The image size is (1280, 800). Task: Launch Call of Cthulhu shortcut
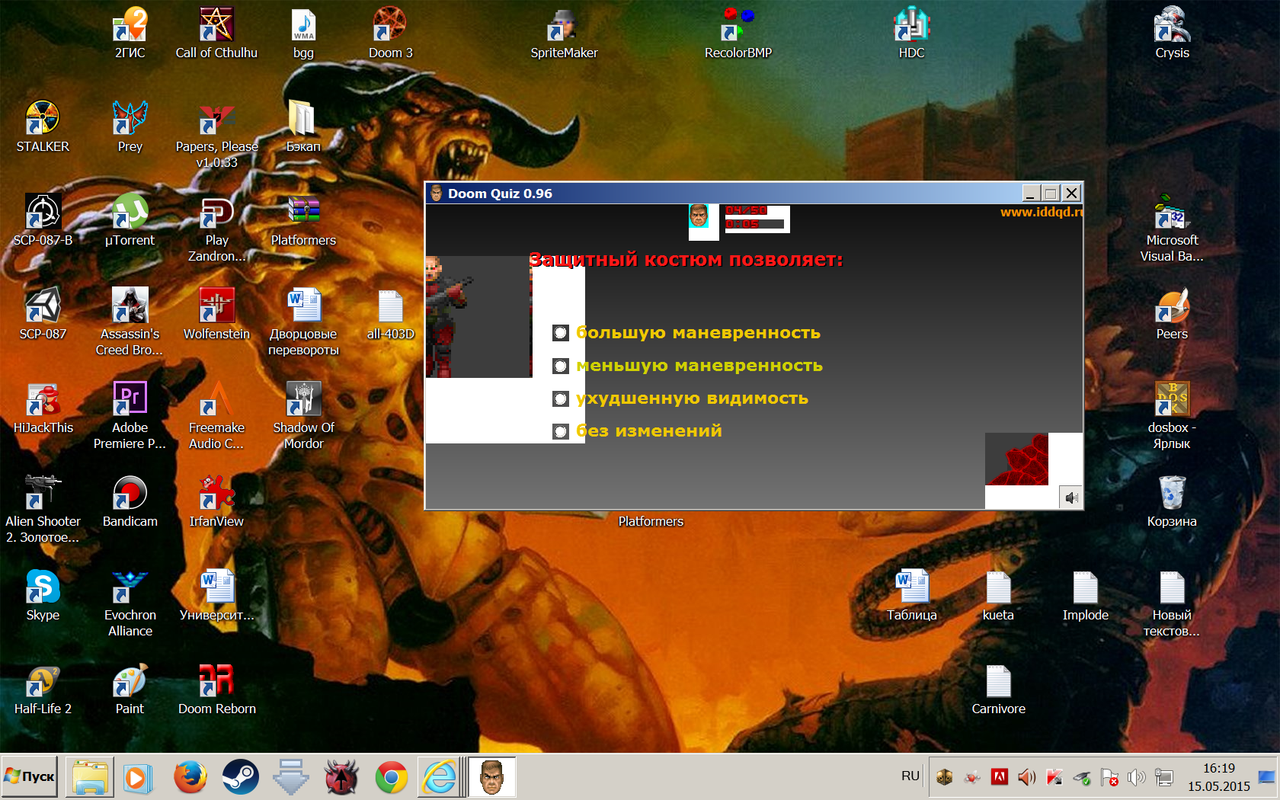216,34
